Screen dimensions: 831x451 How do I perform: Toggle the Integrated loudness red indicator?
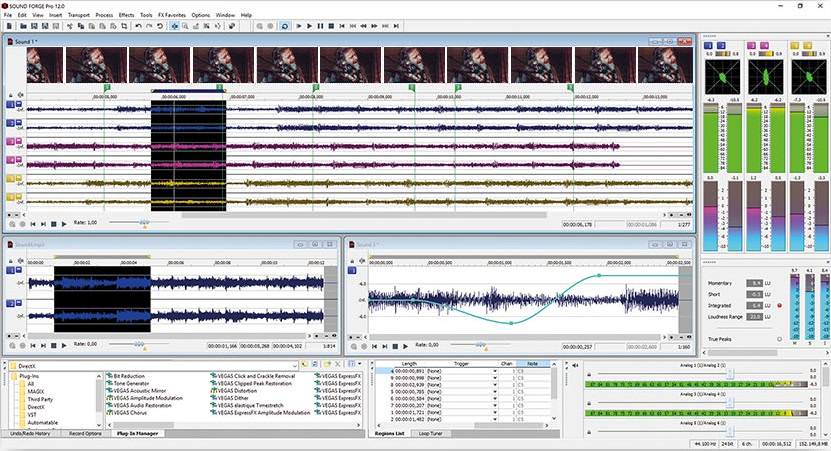[x=779, y=305]
